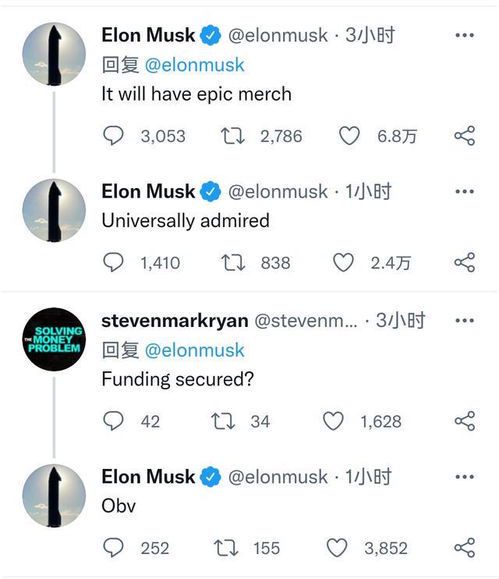This screenshot has width=499, height=579.
Task: Open Elon Musk's avatar on the "Obv" tweet
Action: [x=54, y=496]
